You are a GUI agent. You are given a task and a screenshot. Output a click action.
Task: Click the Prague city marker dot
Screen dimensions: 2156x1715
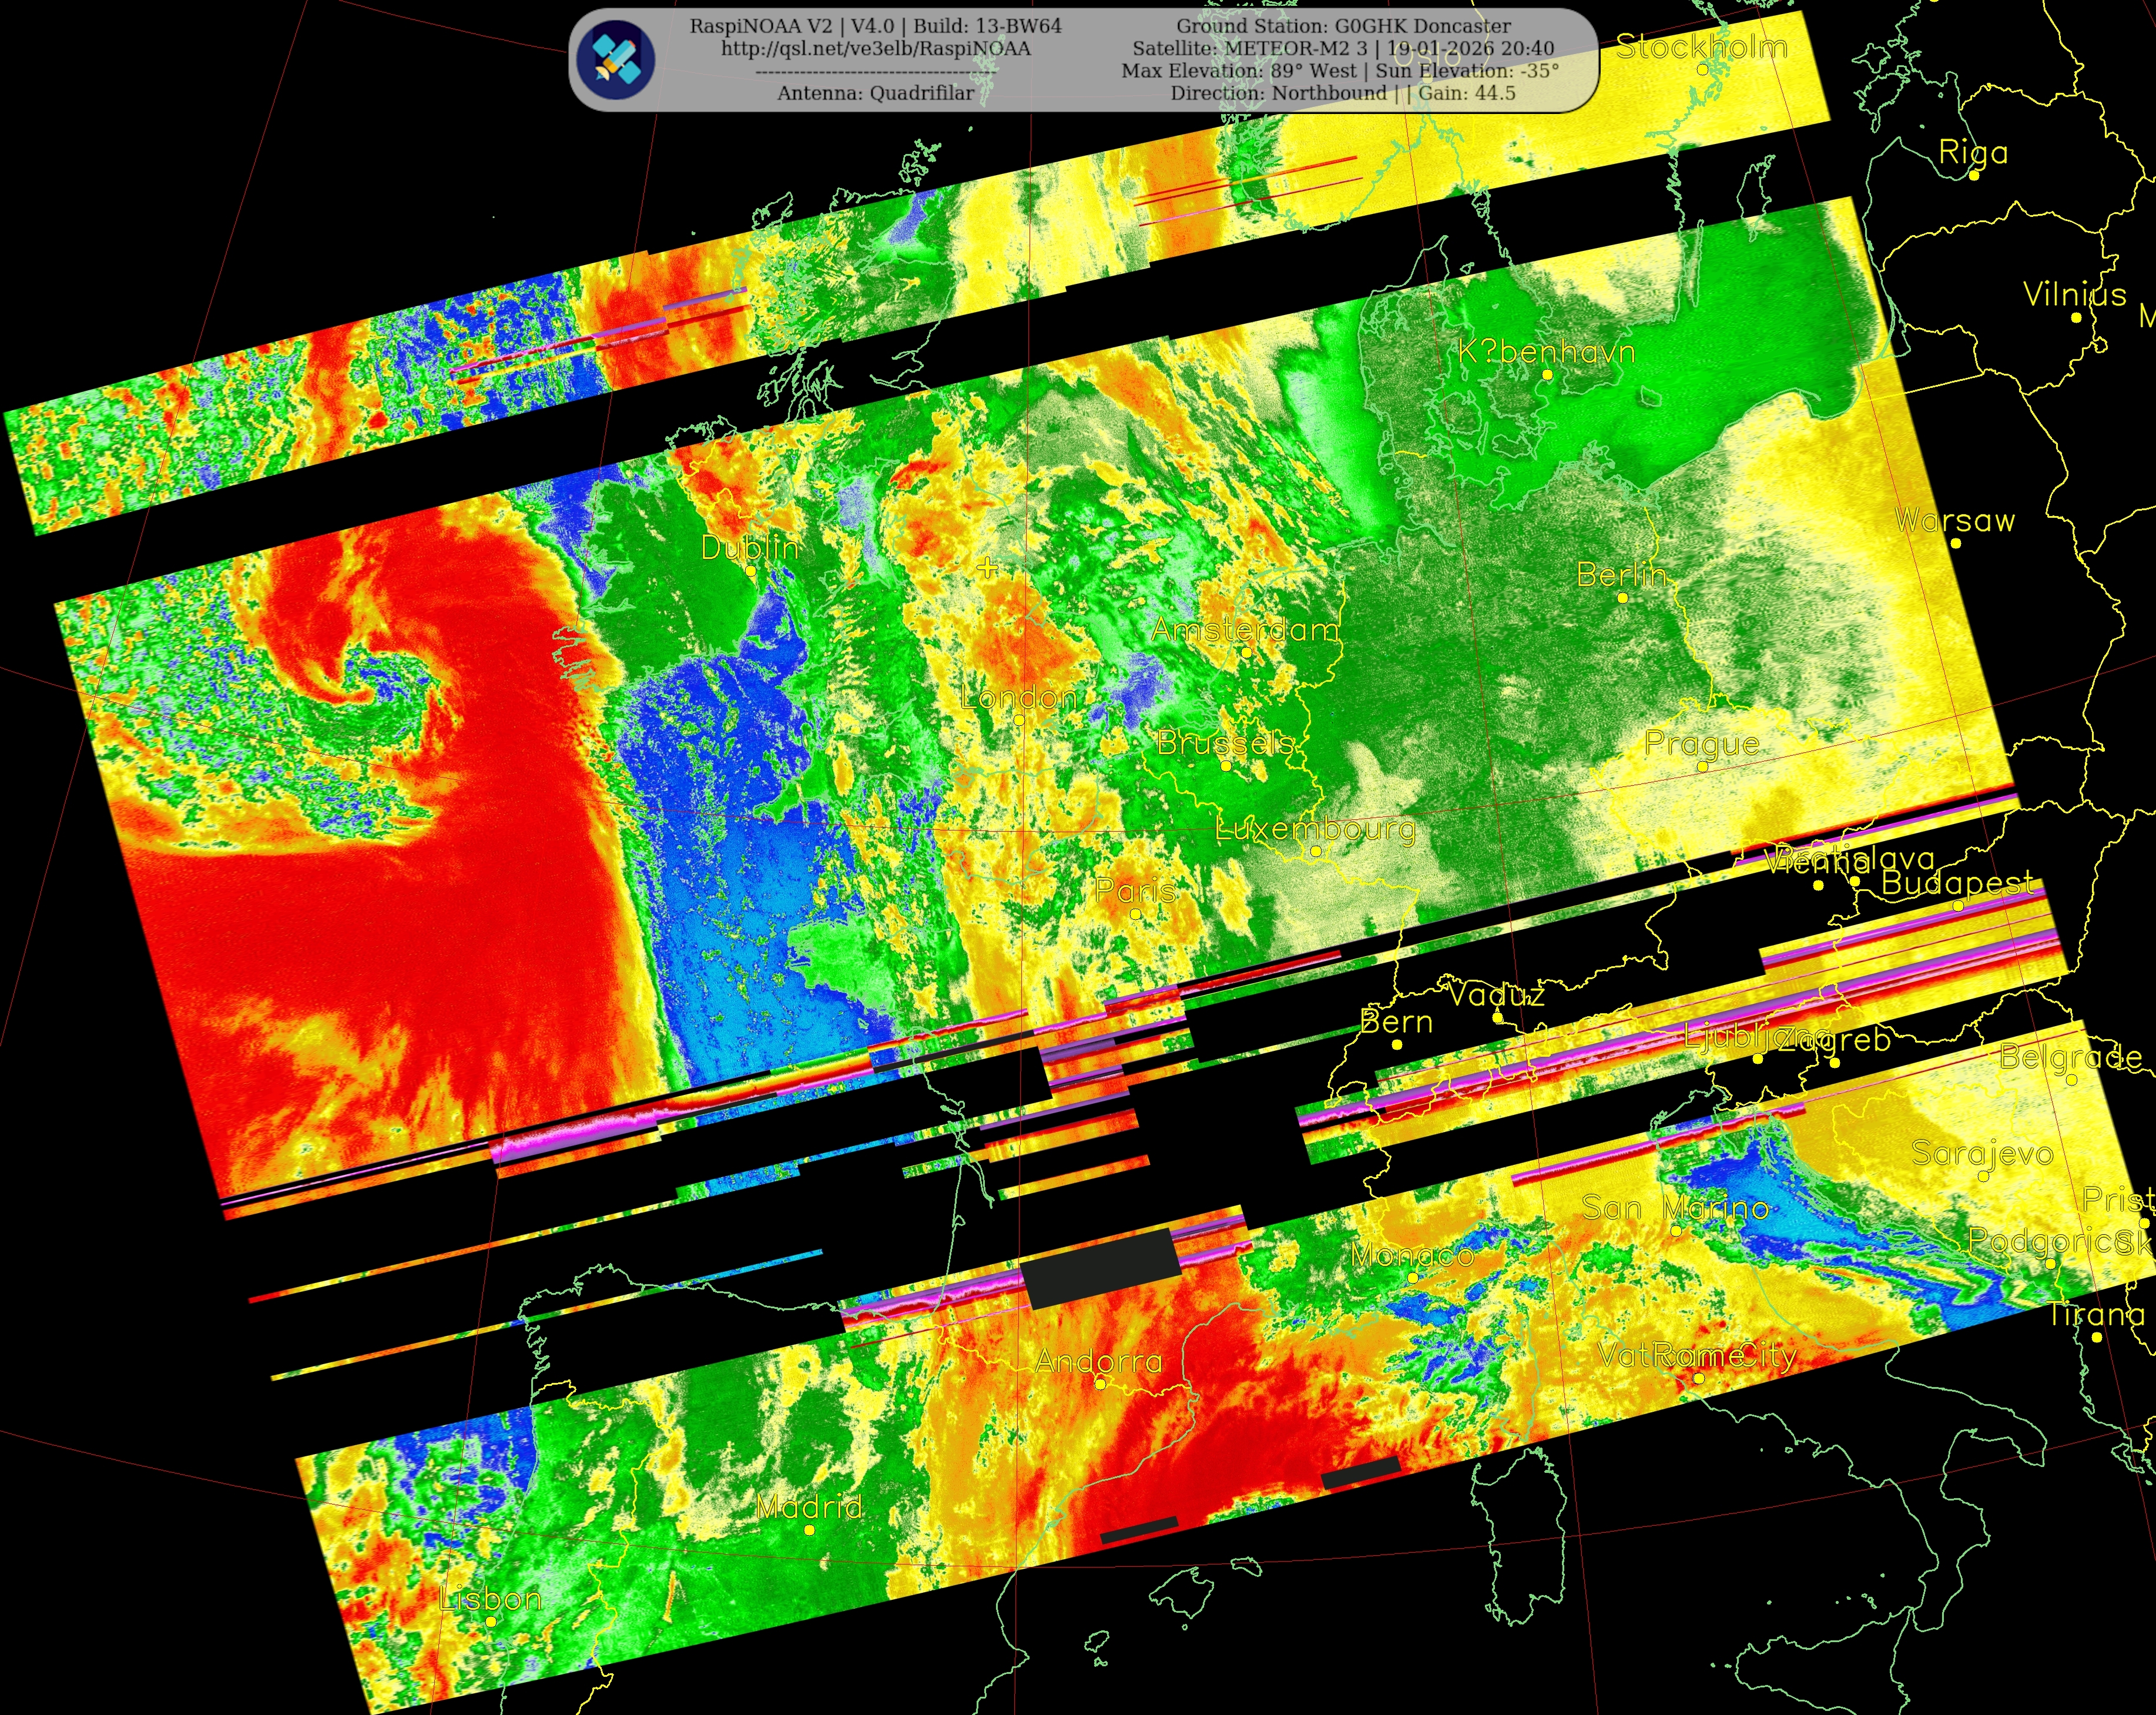coord(1702,767)
